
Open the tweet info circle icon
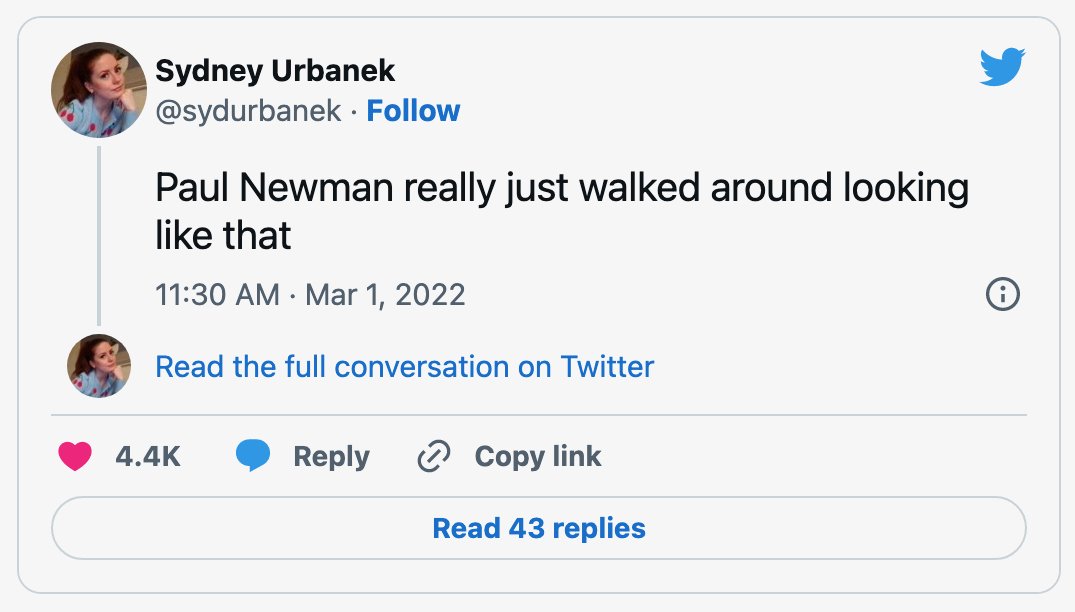pyautogui.click(x=1002, y=295)
